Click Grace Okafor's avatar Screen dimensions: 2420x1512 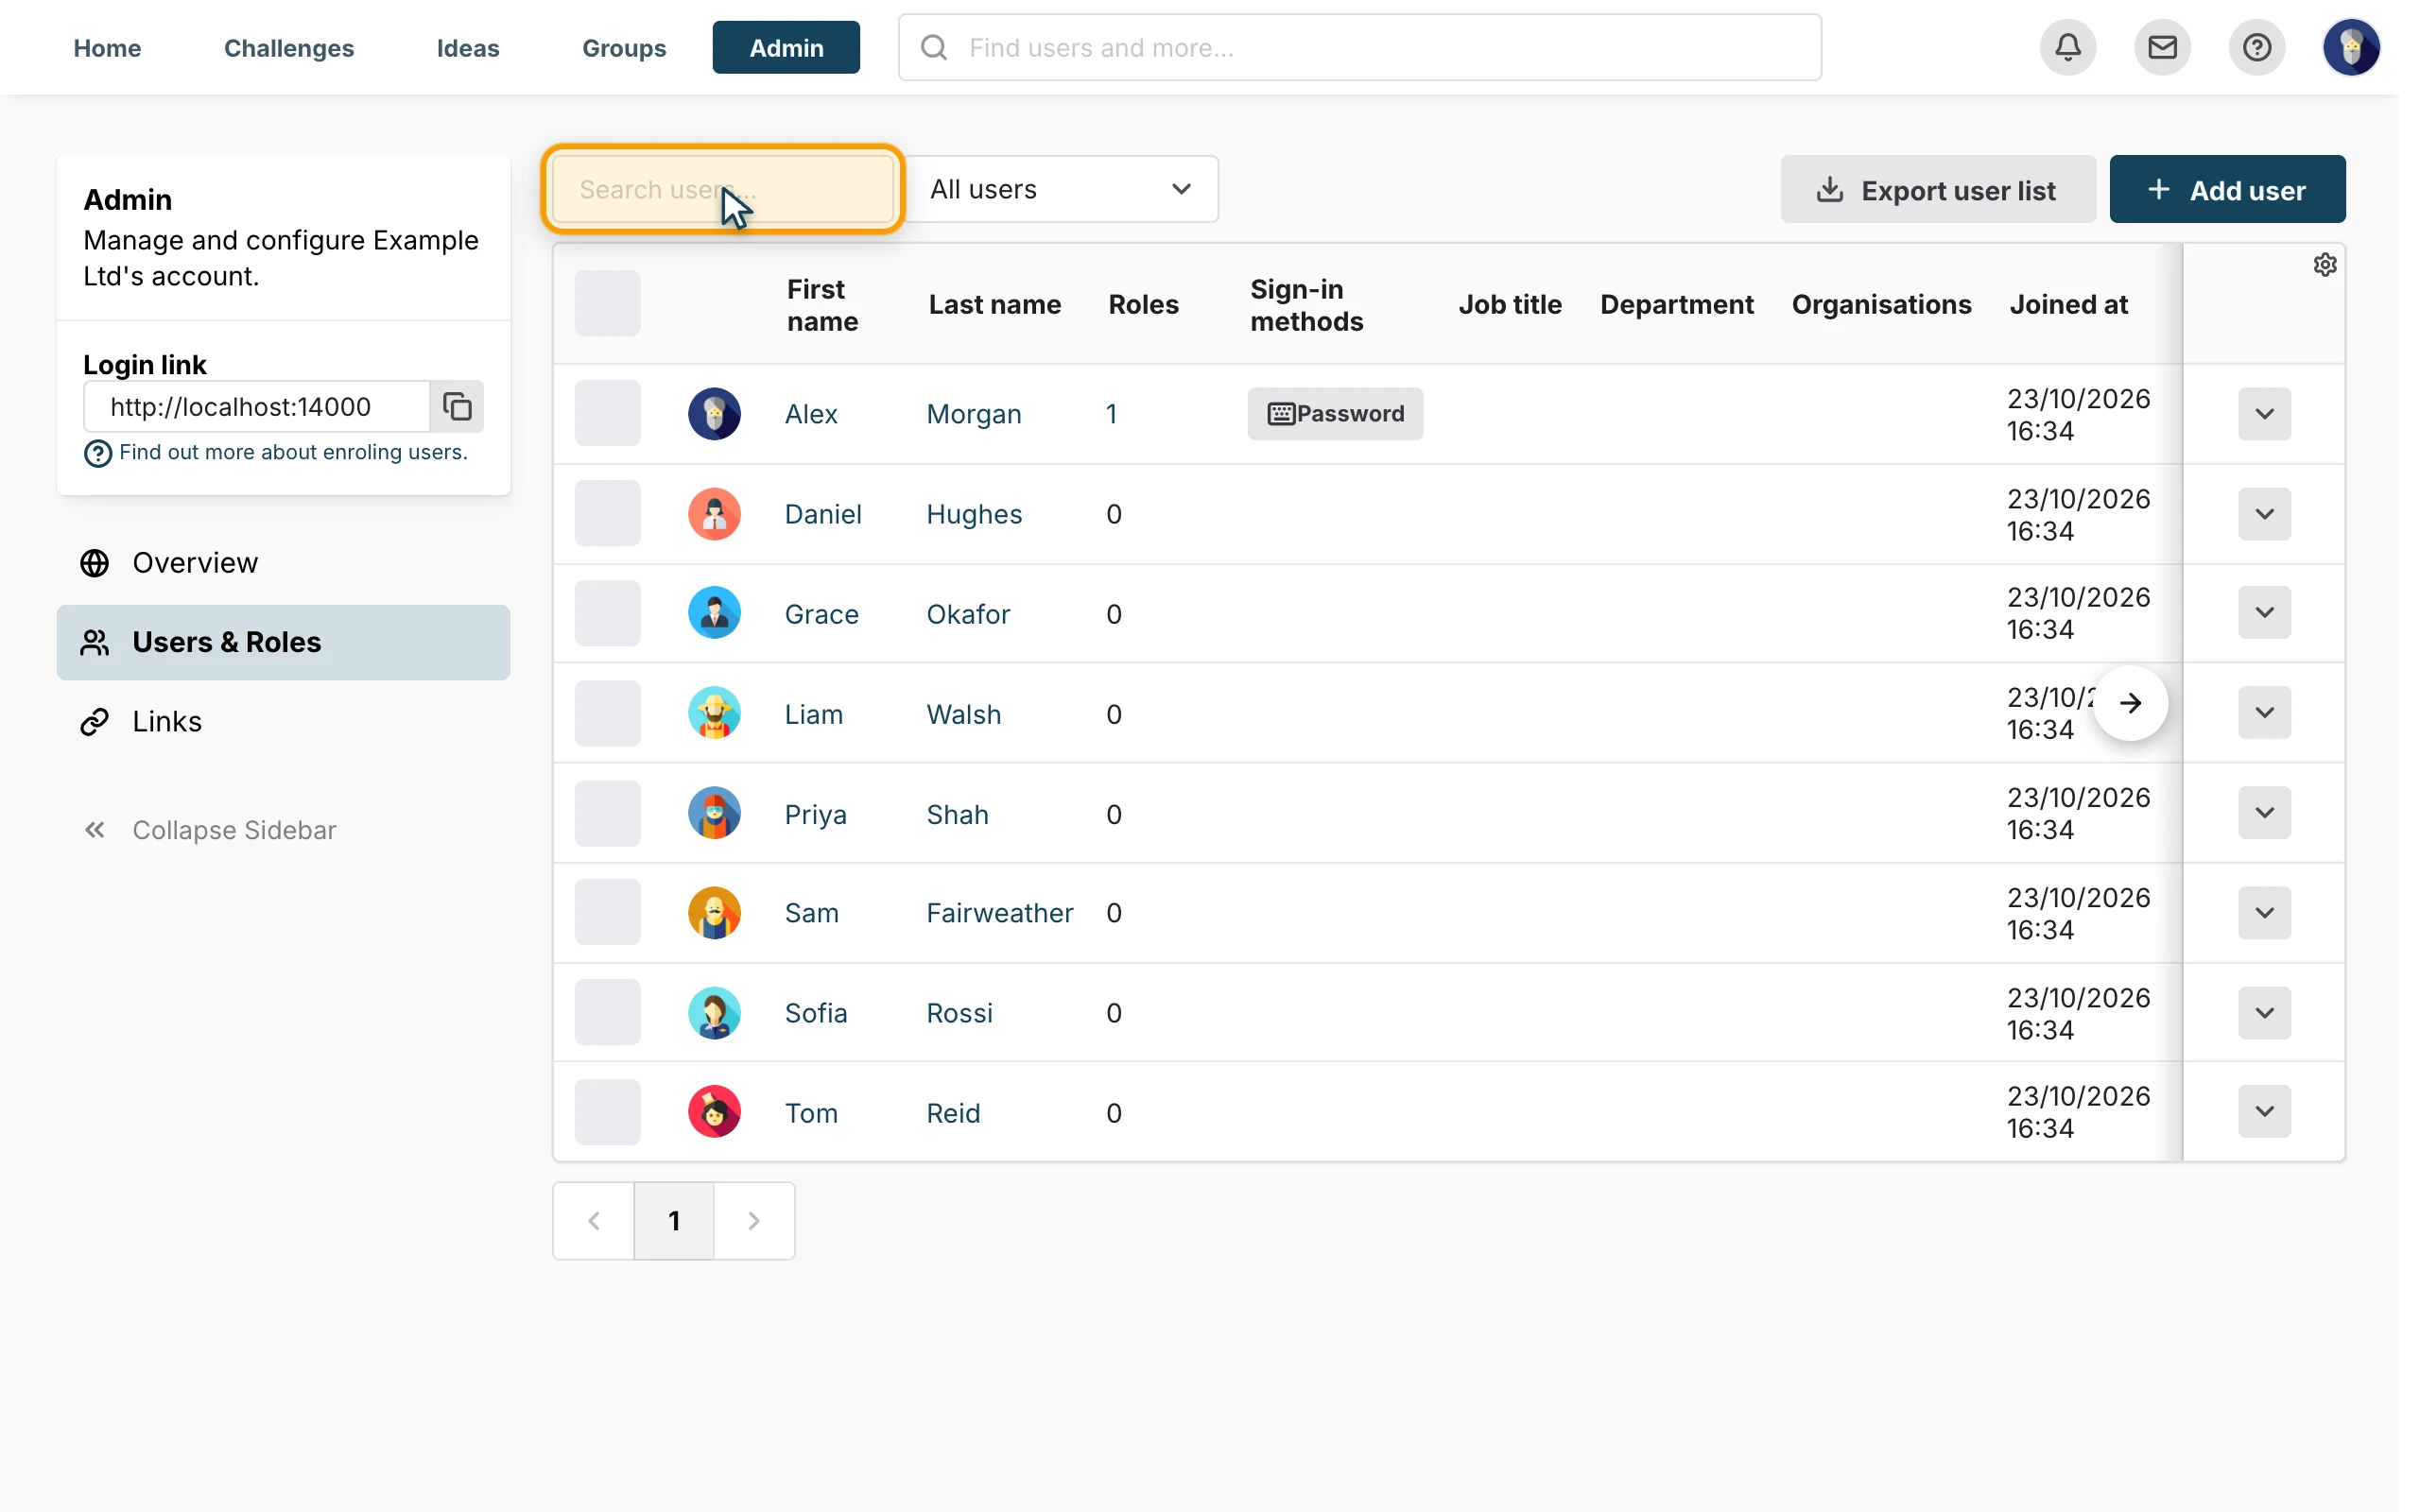point(714,613)
